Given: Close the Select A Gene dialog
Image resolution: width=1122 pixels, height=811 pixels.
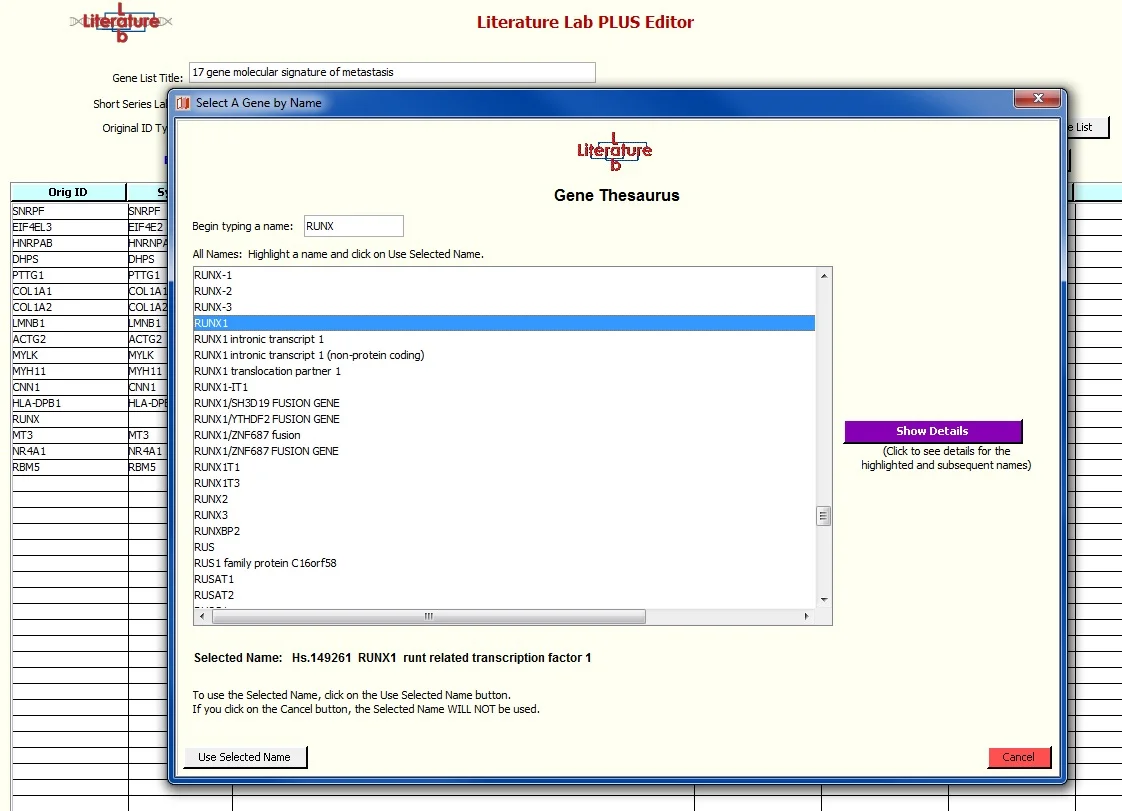Looking at the screenshot, I should 1037,98.
